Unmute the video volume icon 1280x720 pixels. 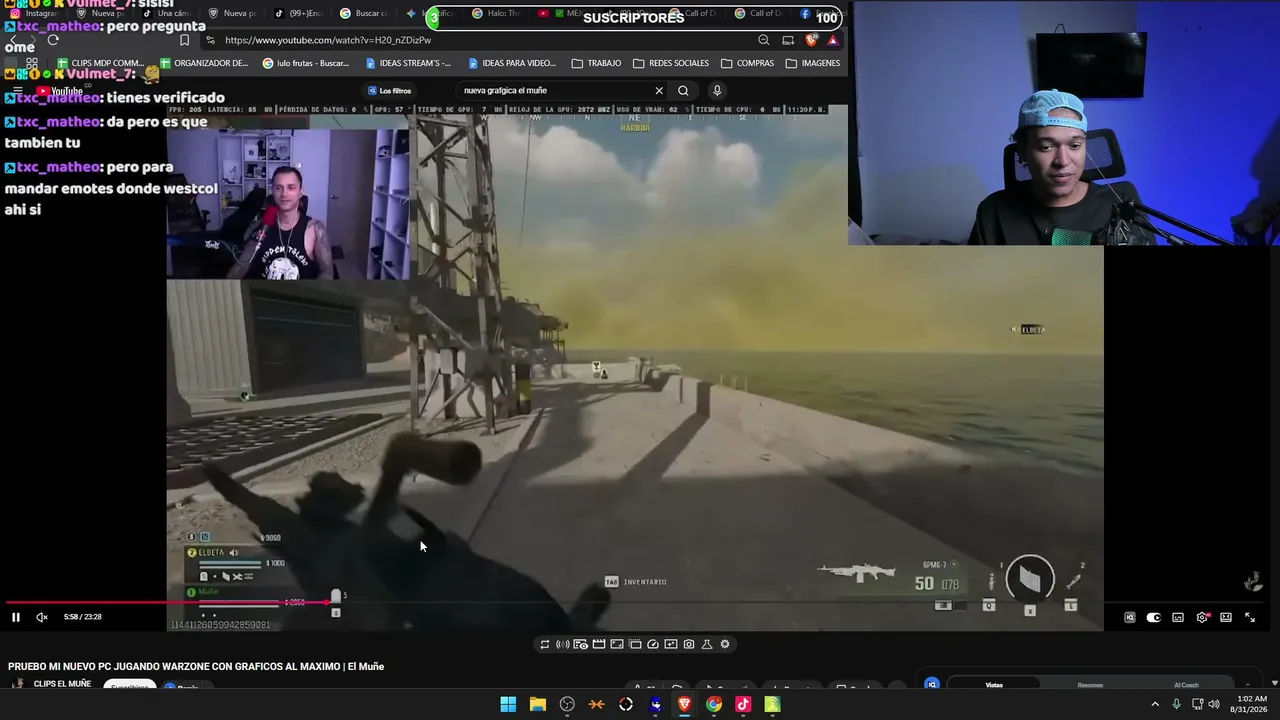(x=42, y=617)
